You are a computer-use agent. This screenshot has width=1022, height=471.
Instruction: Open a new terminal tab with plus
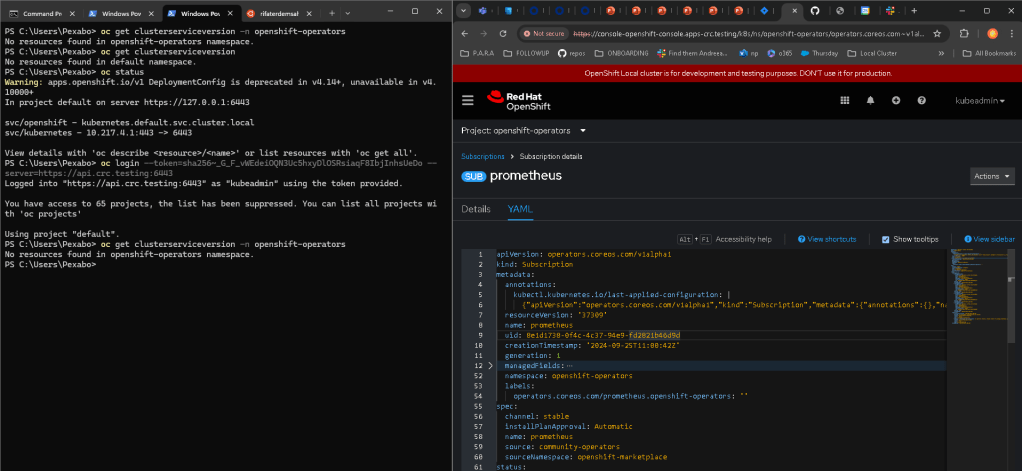(x=332, y=12)
